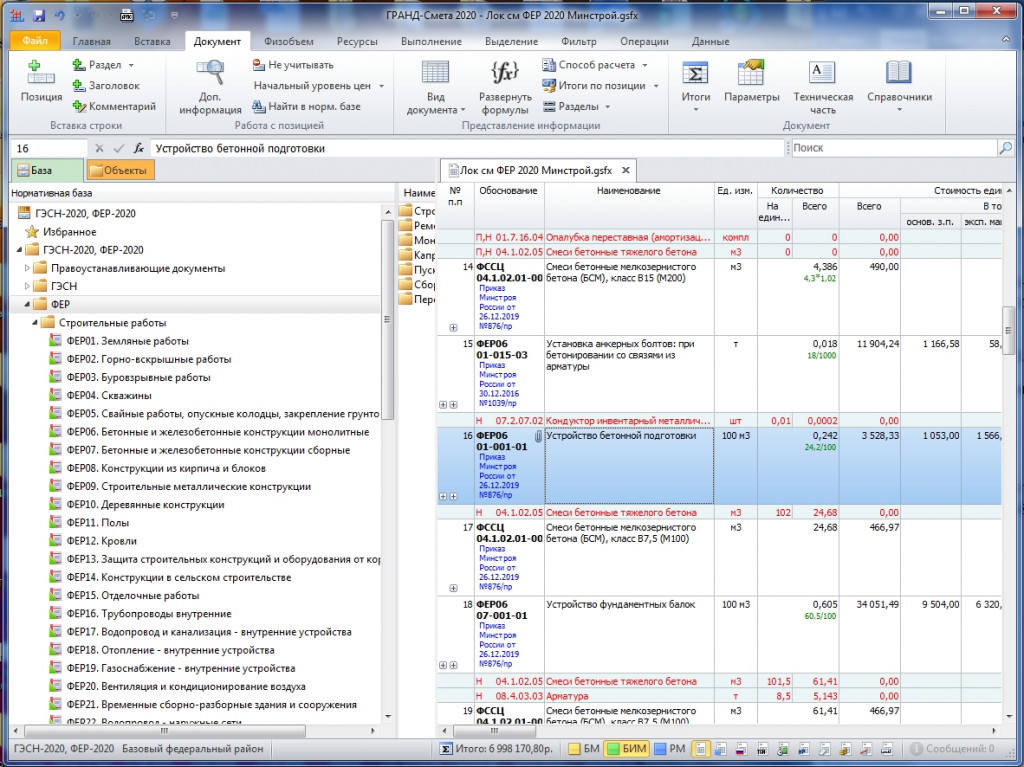Click the position number field showing 16
The width and height of the screenshot is (1024, 767).
tap(48, 148)
